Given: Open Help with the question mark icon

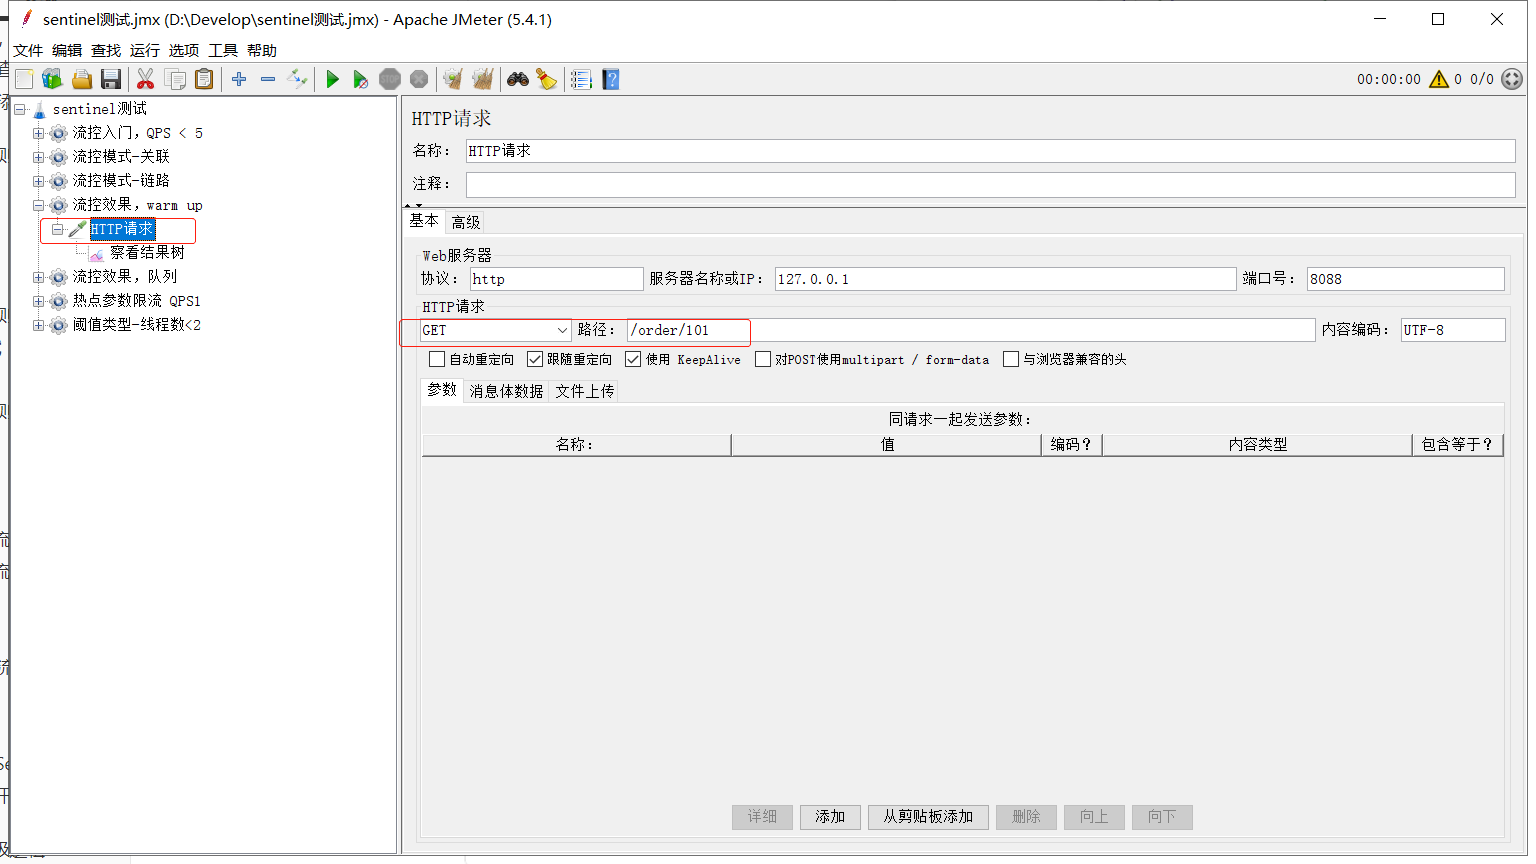Looking at the screenshot, I should [x=611, y=79].
